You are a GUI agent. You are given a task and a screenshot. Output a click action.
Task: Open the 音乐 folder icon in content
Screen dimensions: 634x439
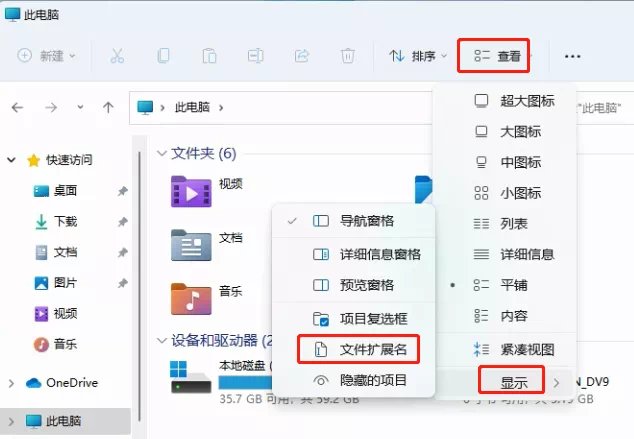191,299
